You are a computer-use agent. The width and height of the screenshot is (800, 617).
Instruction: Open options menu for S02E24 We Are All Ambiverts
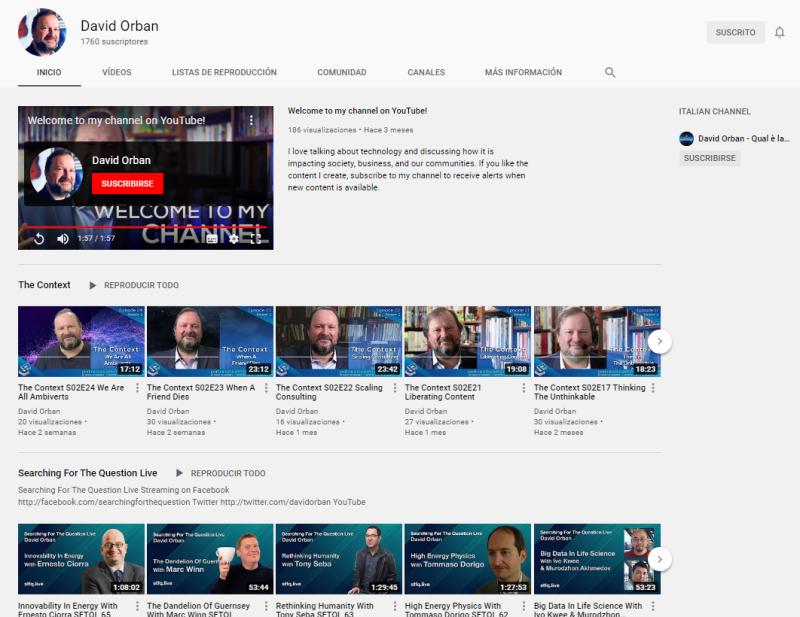137,388
